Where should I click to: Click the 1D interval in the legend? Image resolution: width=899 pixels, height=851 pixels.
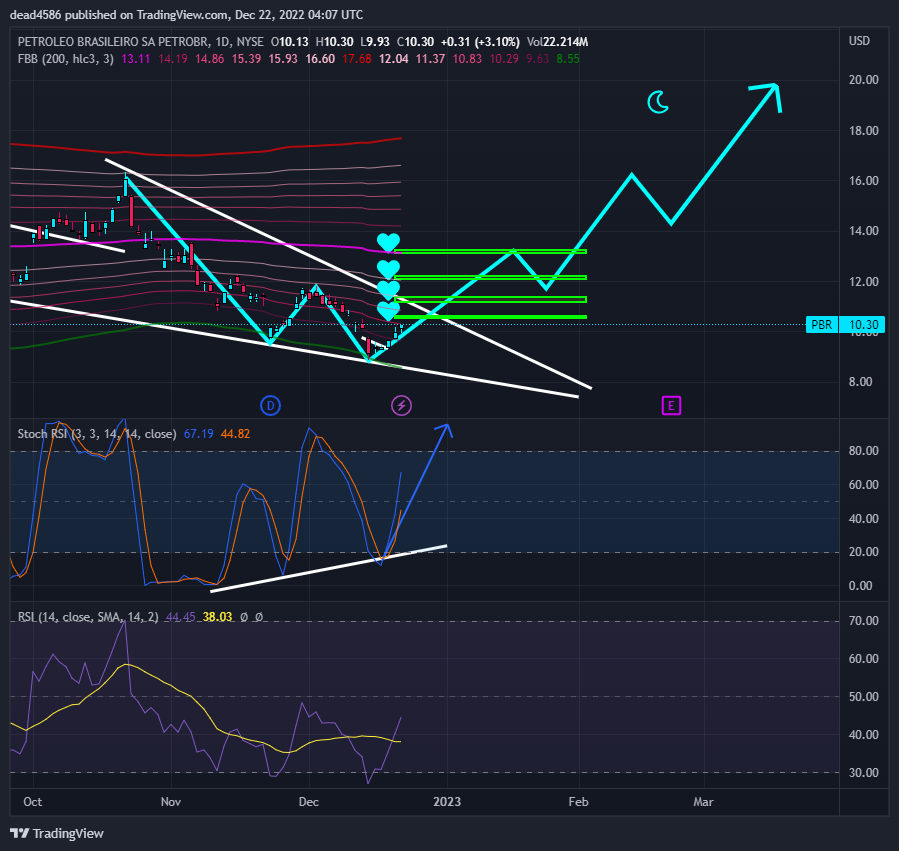[222, 42]
